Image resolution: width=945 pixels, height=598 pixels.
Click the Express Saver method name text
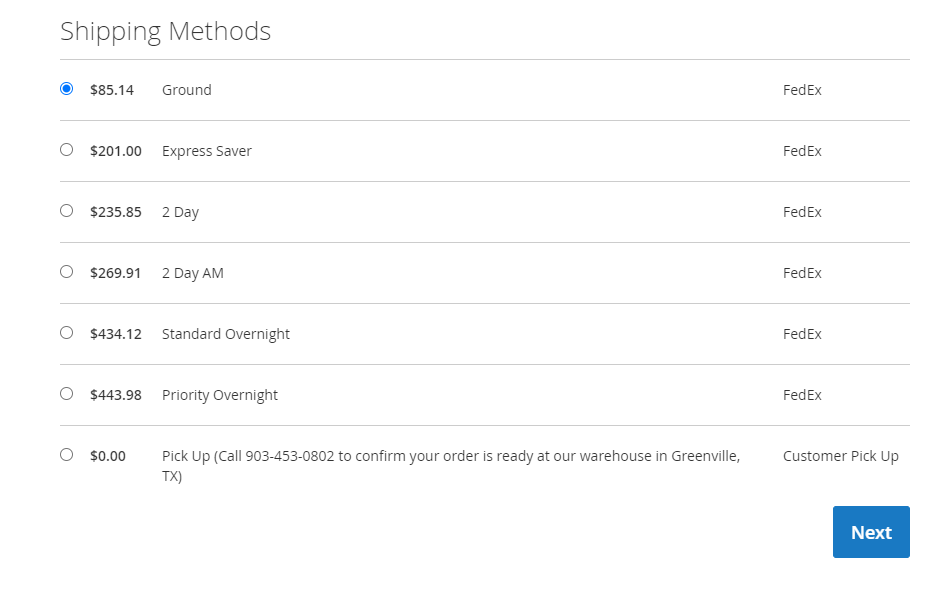pos(206,150)
